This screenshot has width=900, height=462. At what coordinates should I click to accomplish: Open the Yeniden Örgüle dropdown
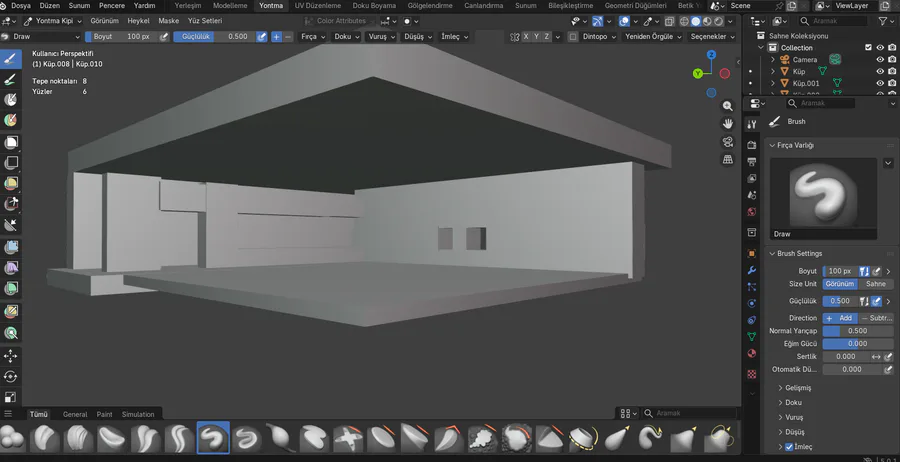pos(650,37)
